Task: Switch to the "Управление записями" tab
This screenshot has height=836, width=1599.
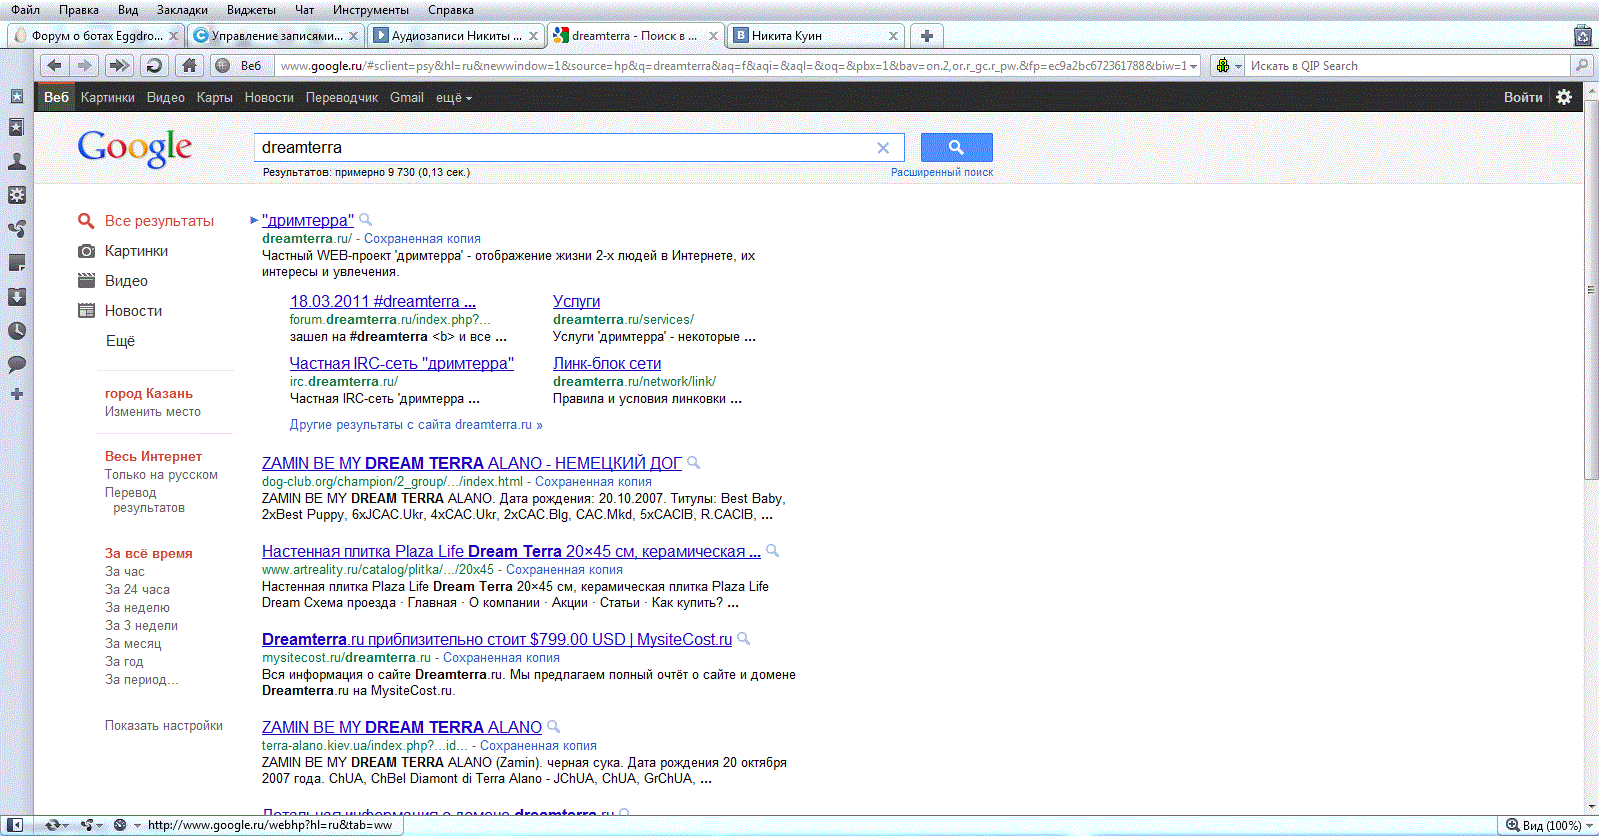Action: coord(276,36)
